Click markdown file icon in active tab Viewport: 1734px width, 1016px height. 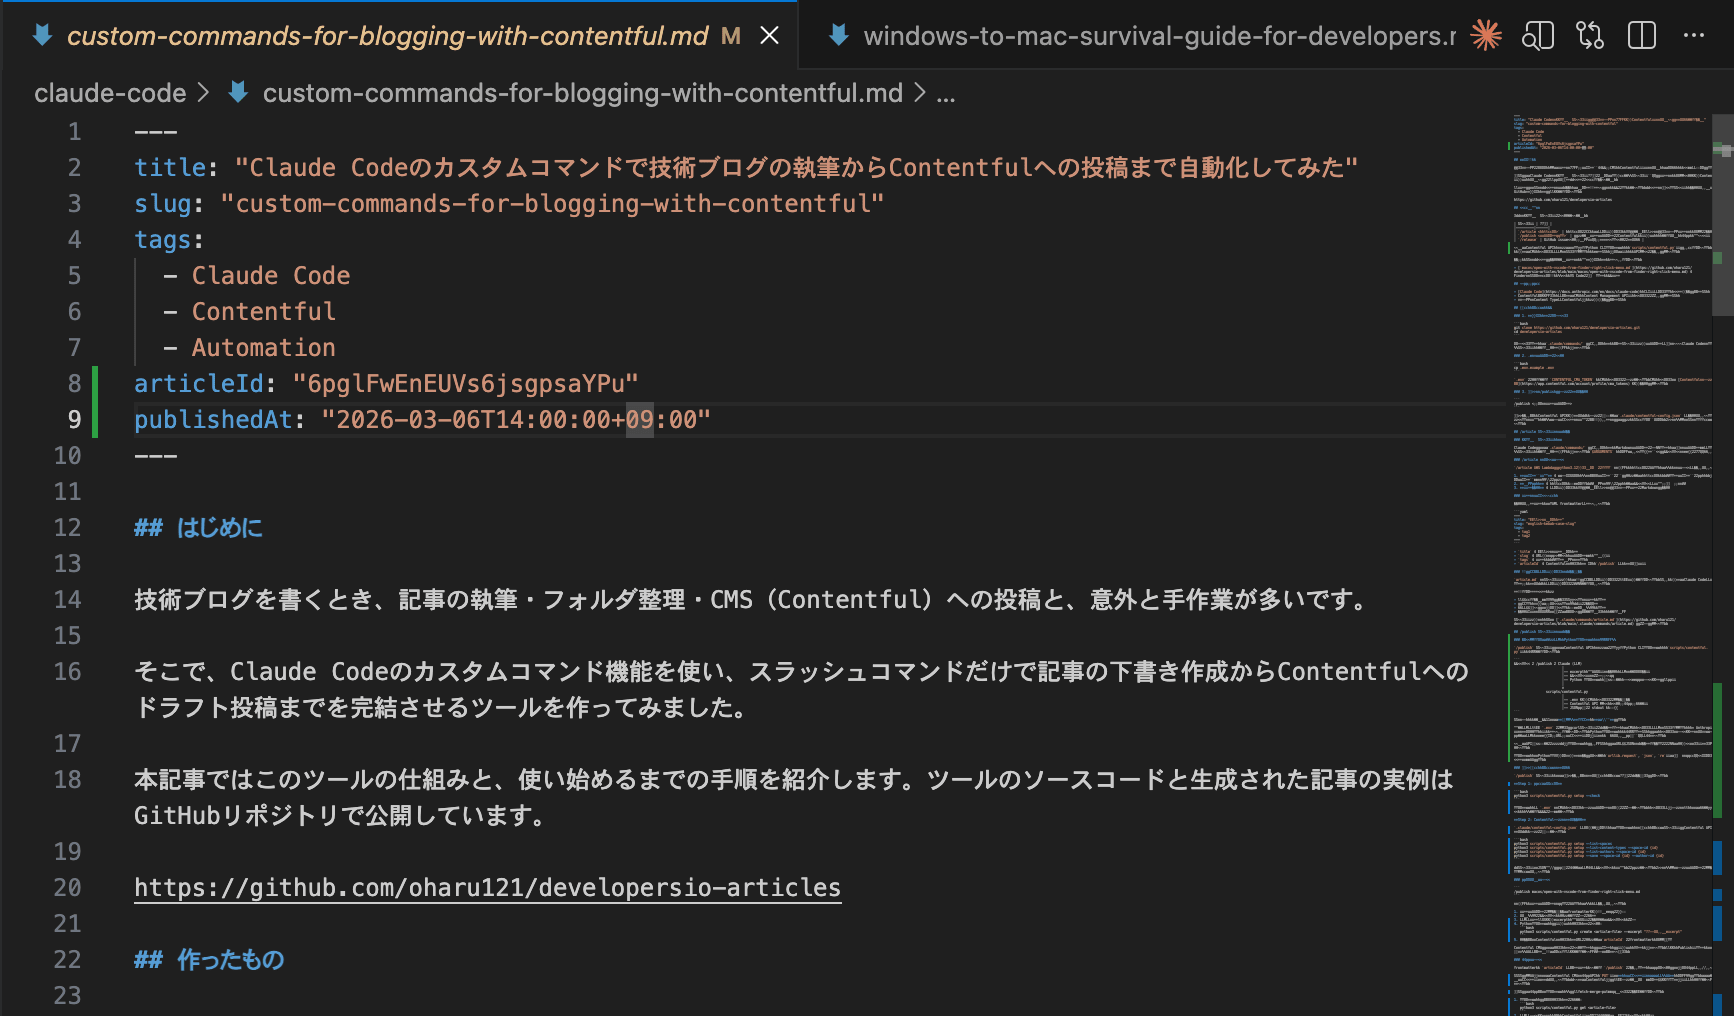(x=42, y=36)
